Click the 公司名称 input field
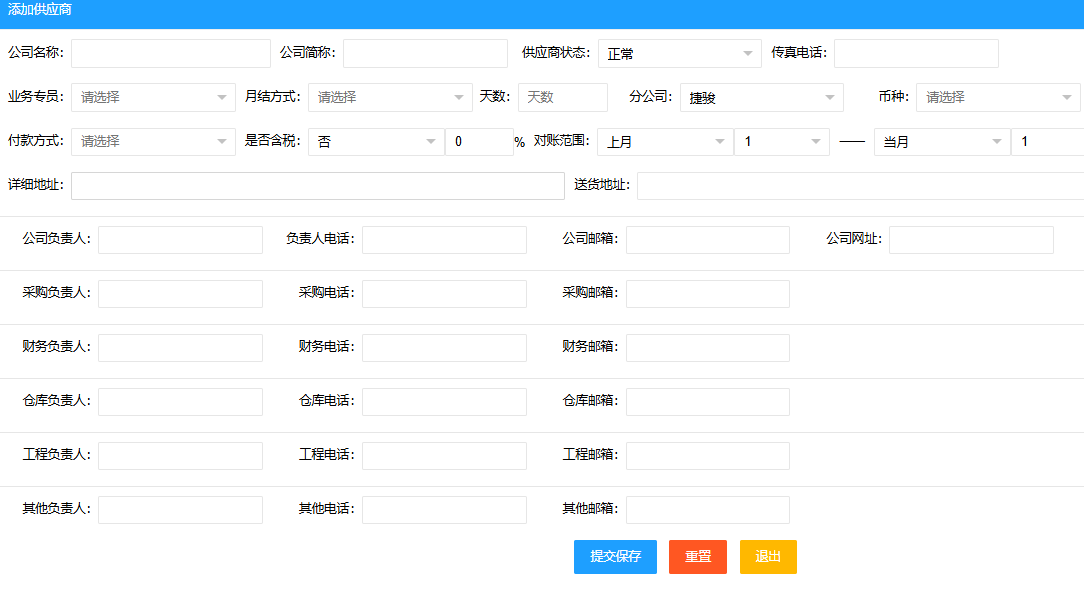Viewport: 1084px width, 601px height. (170, 52)
